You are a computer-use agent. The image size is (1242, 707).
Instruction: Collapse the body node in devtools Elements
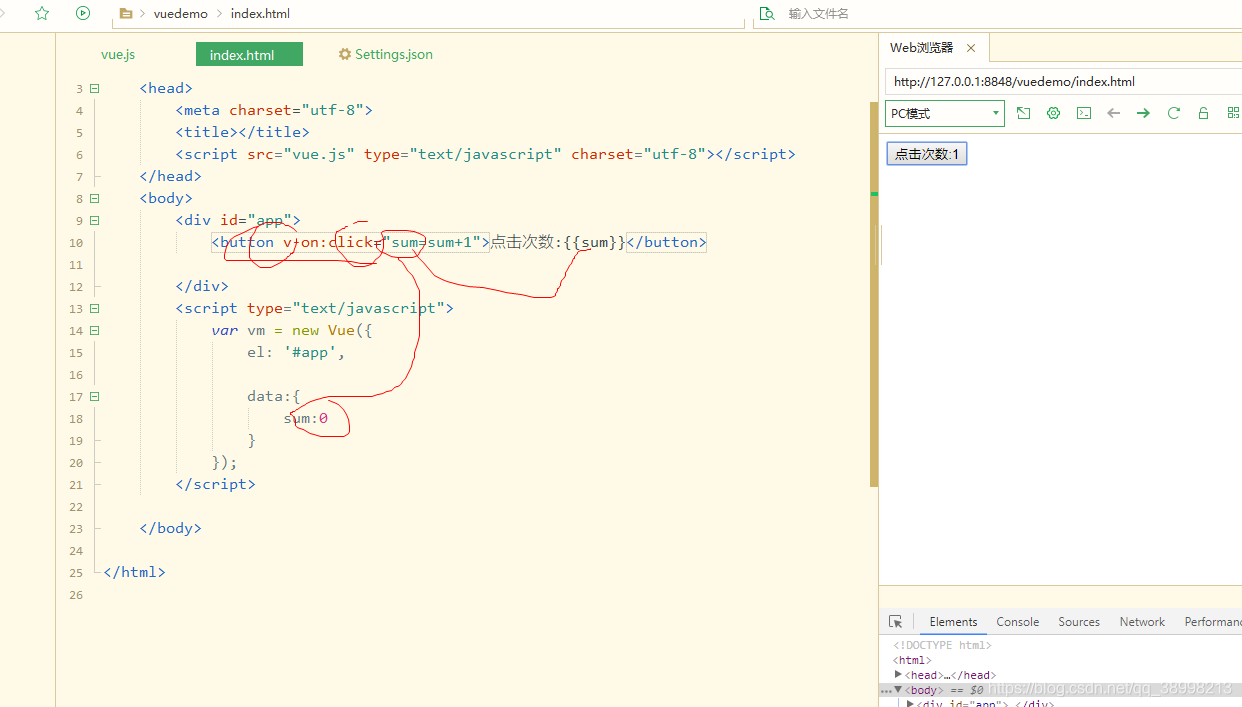(898, 689)
